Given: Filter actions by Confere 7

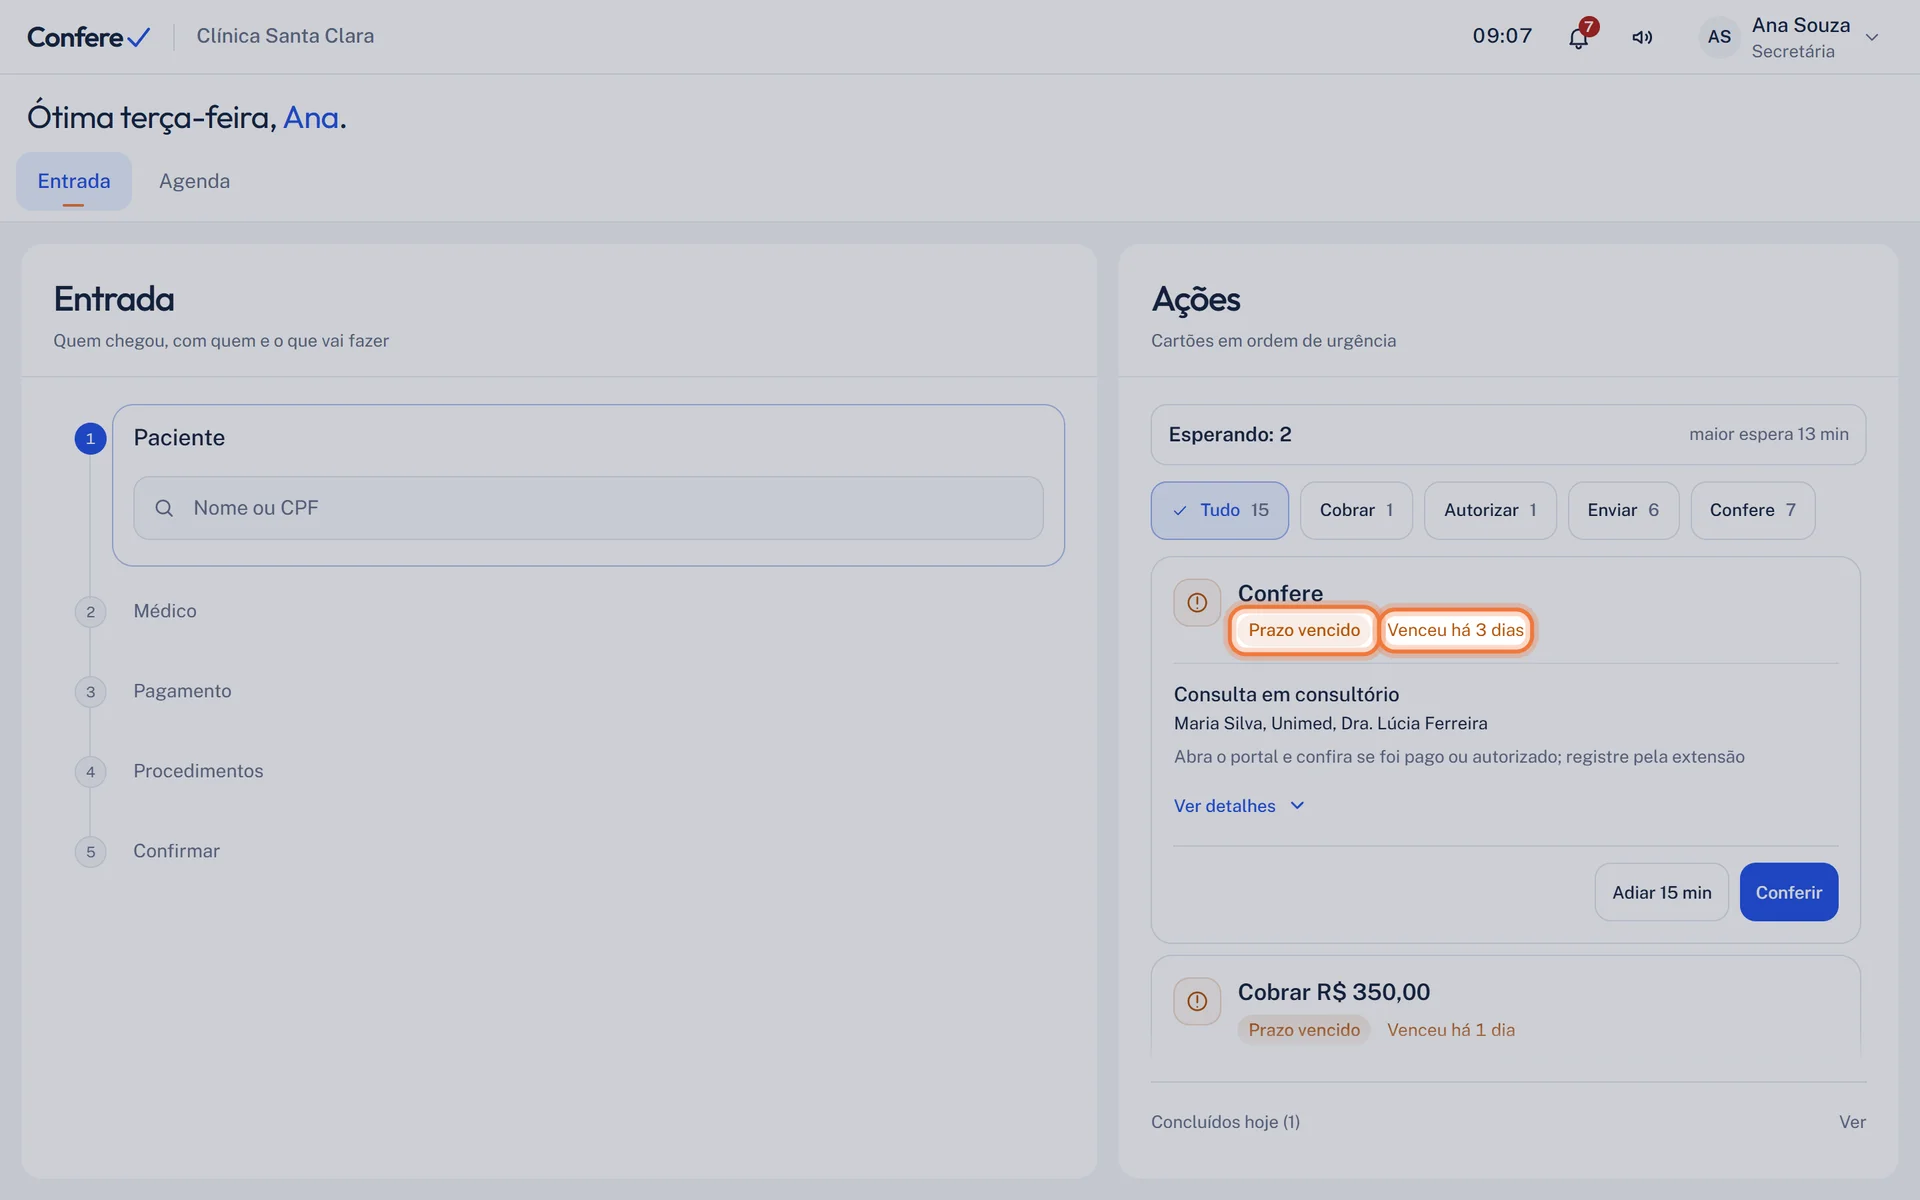Looking at the screenshot, I should click(x=1752, y=510).
